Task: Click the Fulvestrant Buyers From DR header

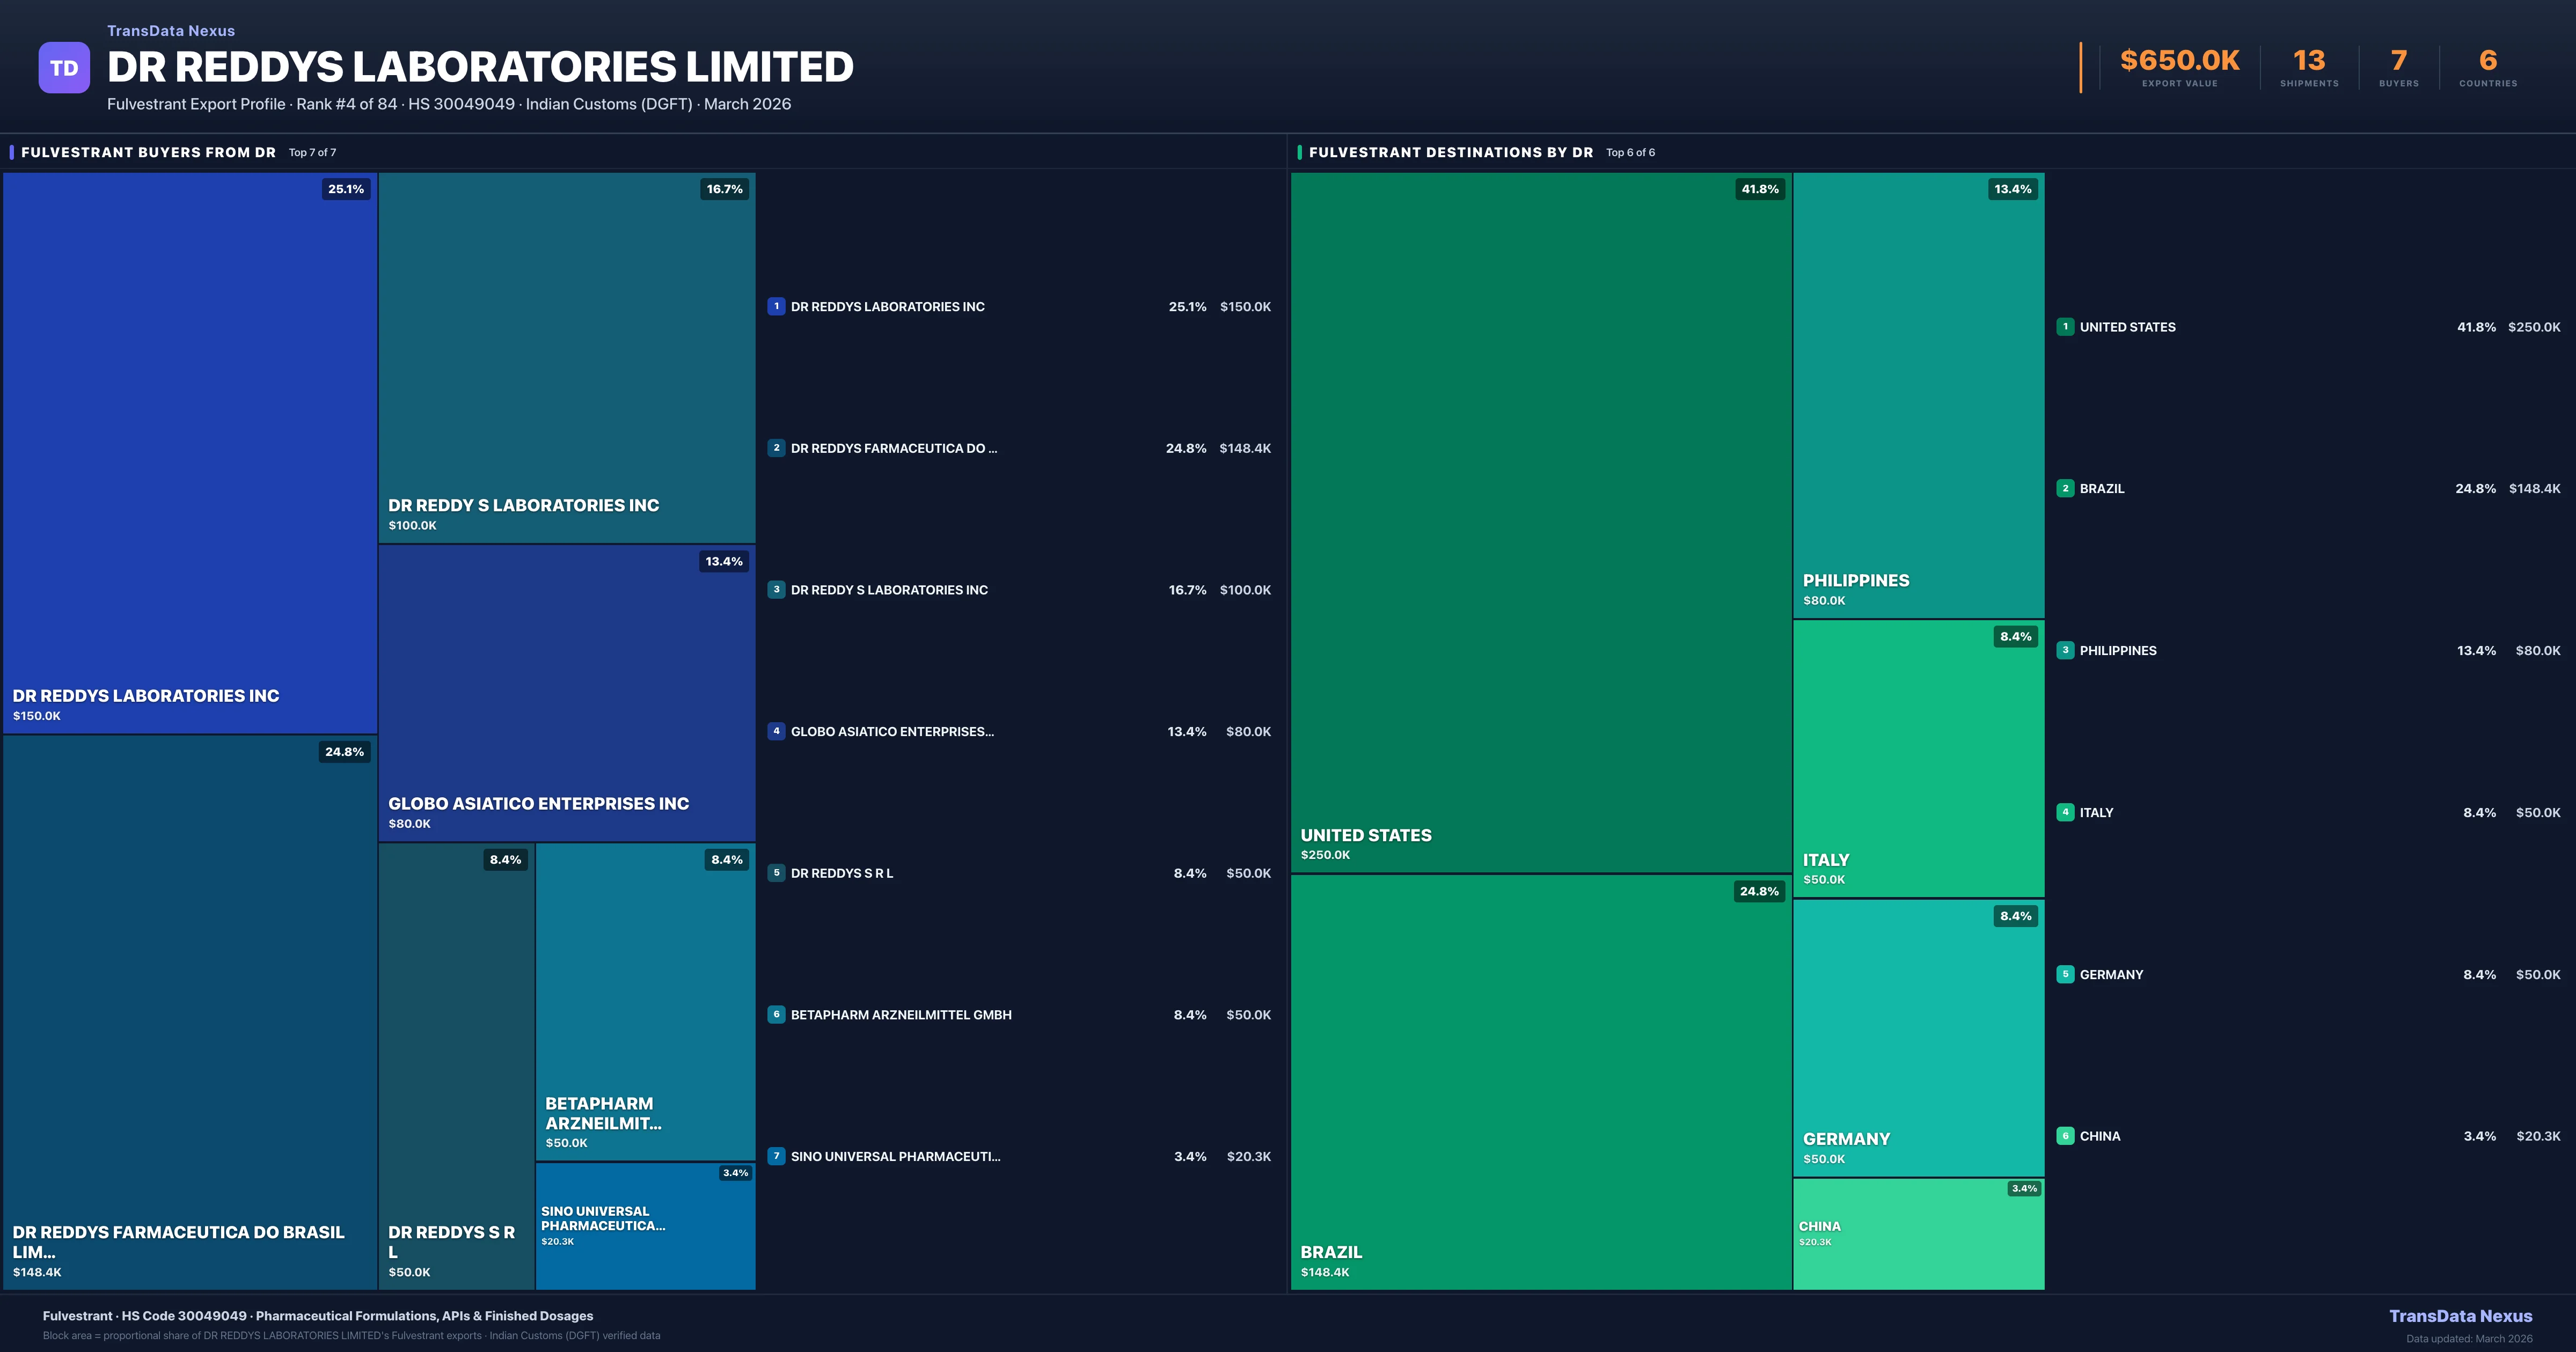Action: pyautogui.click(x=148, y=153)
